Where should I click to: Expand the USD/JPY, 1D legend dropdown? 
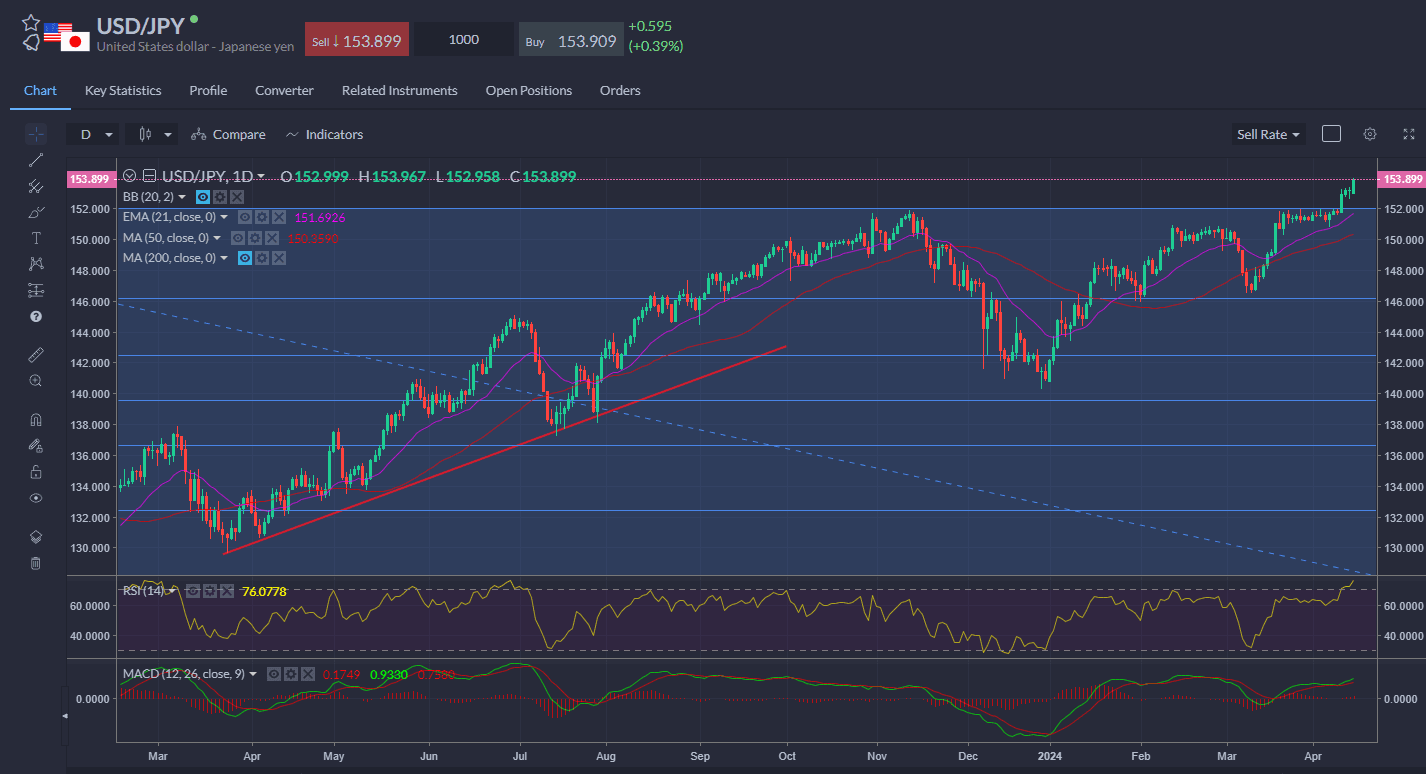click(261, 176)
